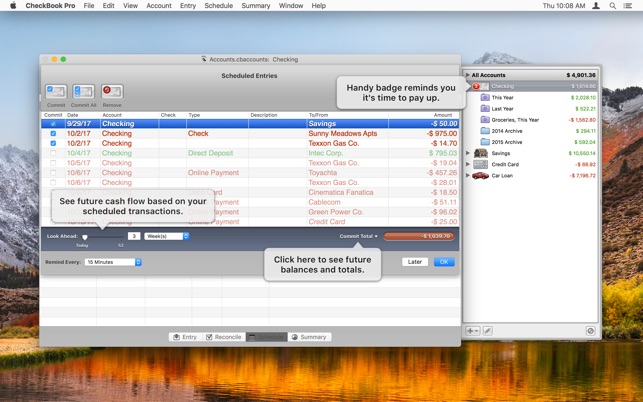Click the Later button
The width and height of the screenshot is (643, 402).
[x=415, y=262]
